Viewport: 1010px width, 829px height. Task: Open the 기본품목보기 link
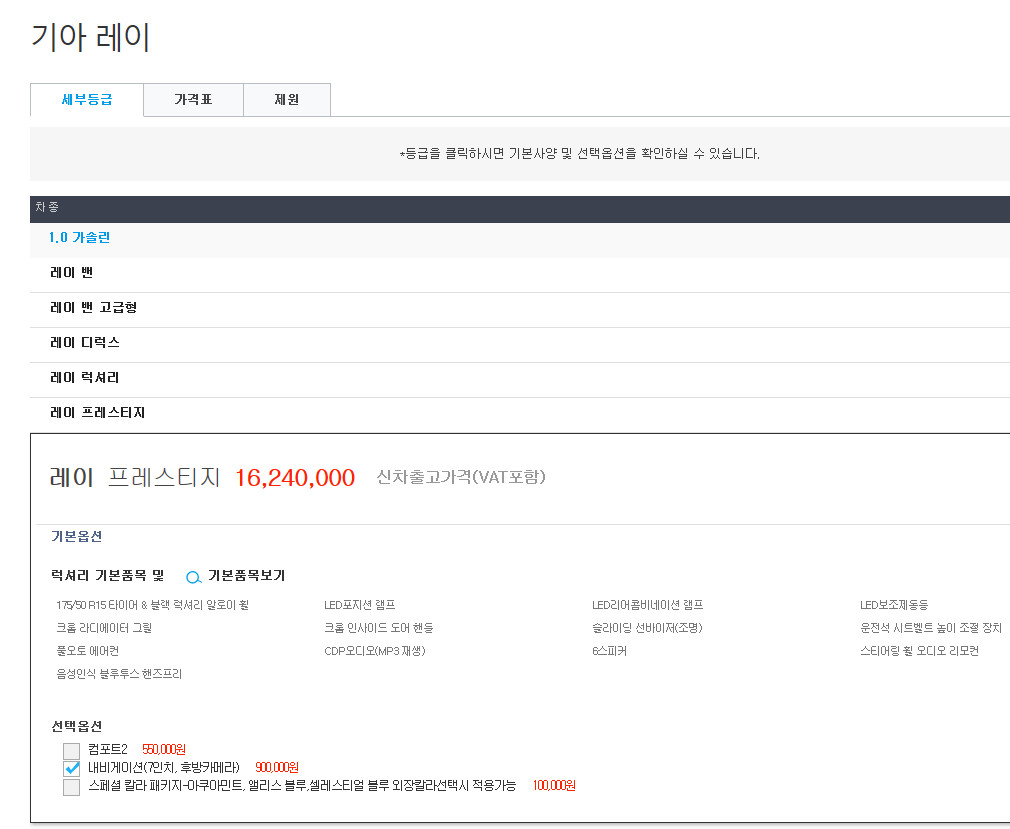(x=246, y=576)
